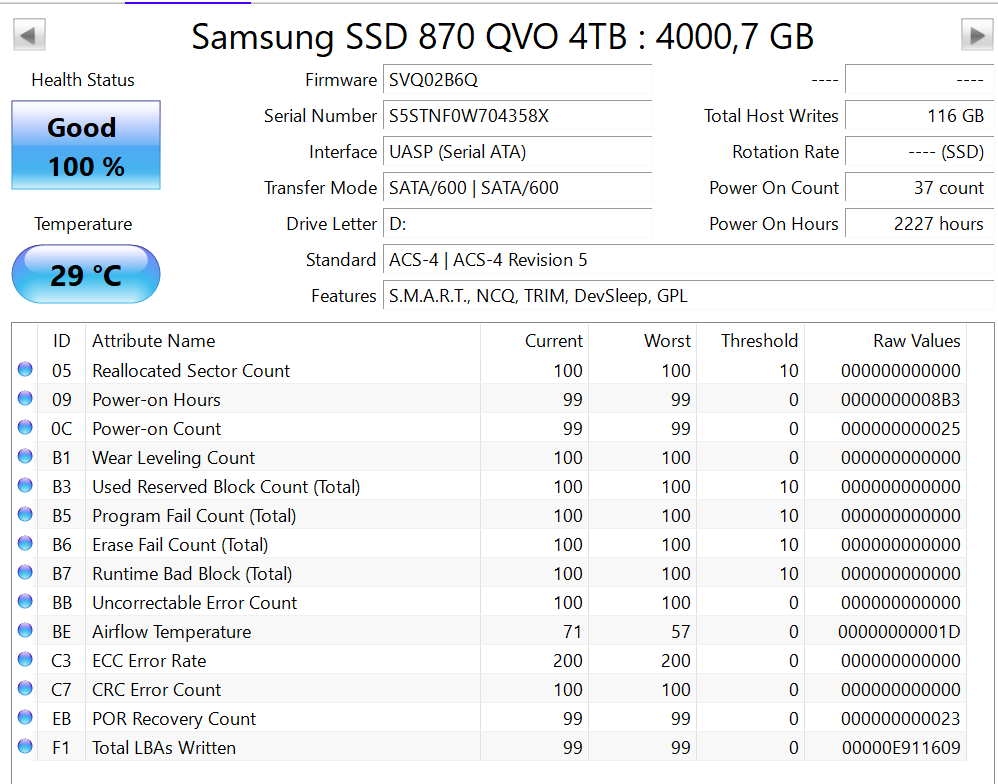
Task: Click the Interface field UASP (Serial ATA)
Action: tap(517, 152)
